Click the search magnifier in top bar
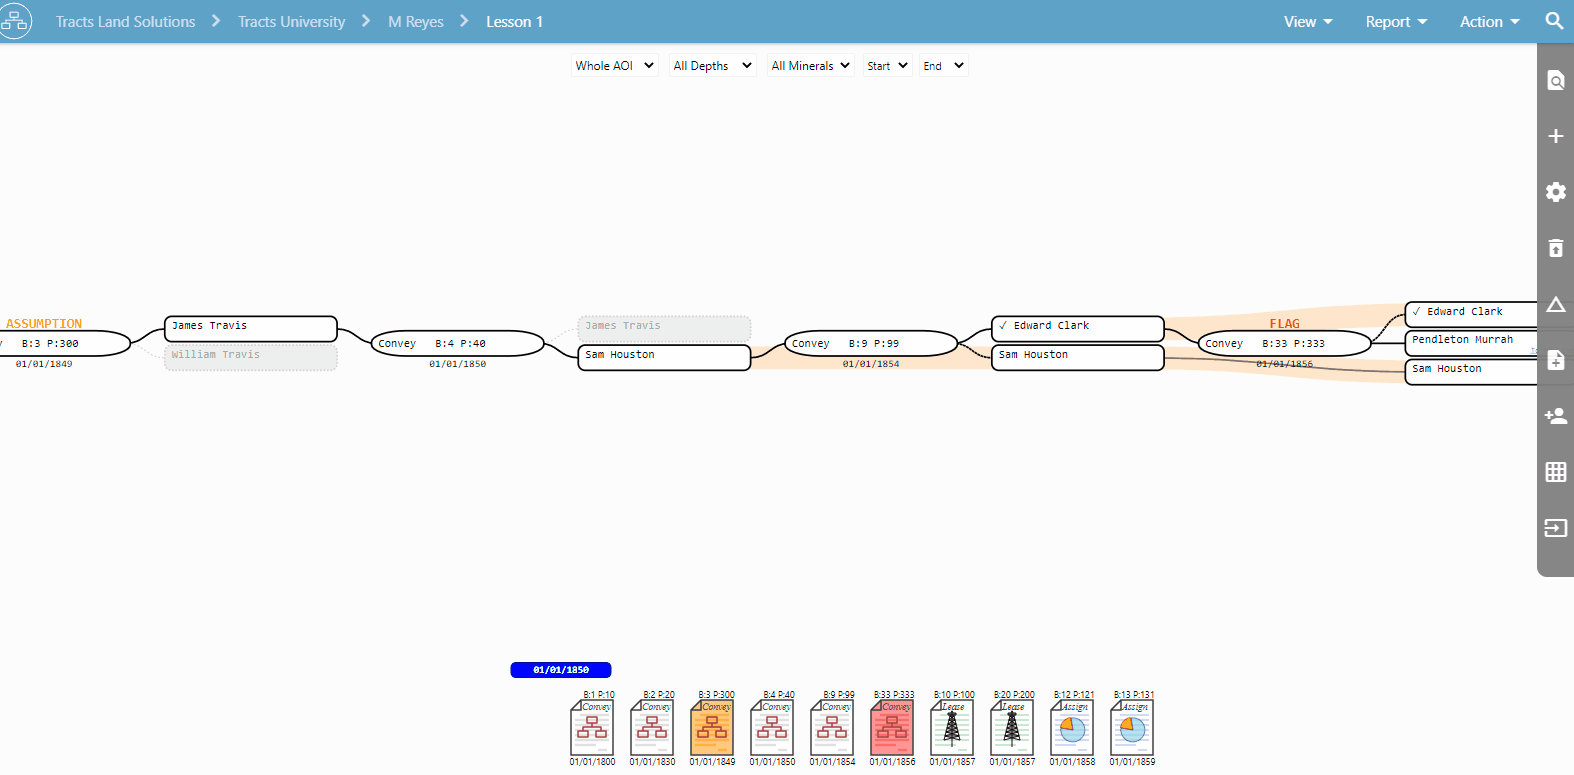This screenshot has width=1574, height=775. (1554, 21)
